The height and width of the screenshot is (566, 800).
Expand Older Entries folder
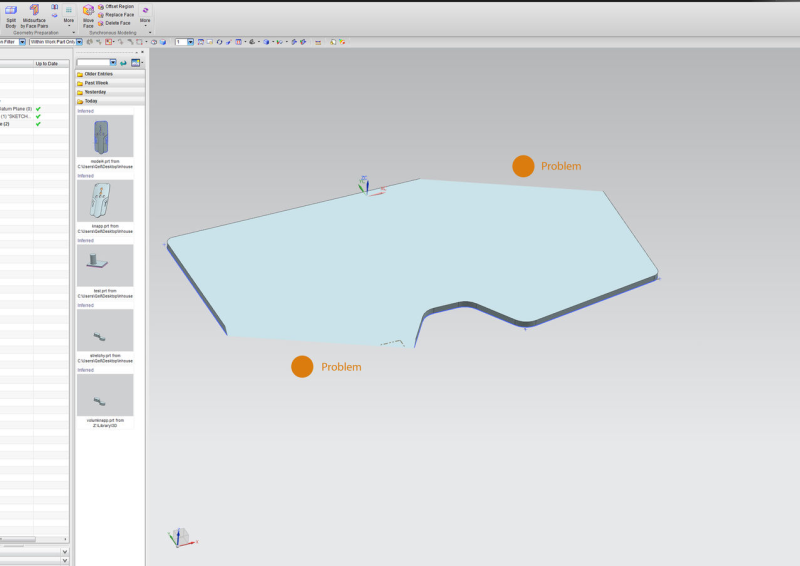(x=110, y=74)
